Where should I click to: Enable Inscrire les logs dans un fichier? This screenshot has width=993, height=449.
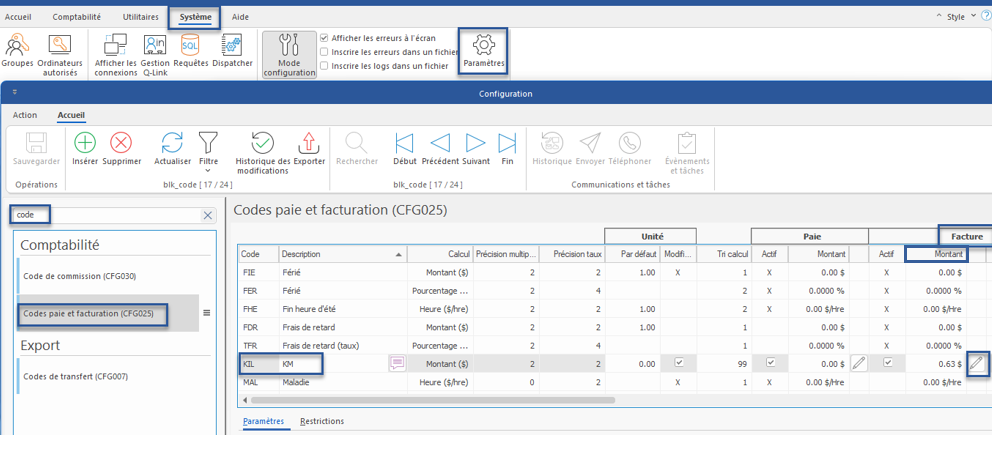coord(324,66)
